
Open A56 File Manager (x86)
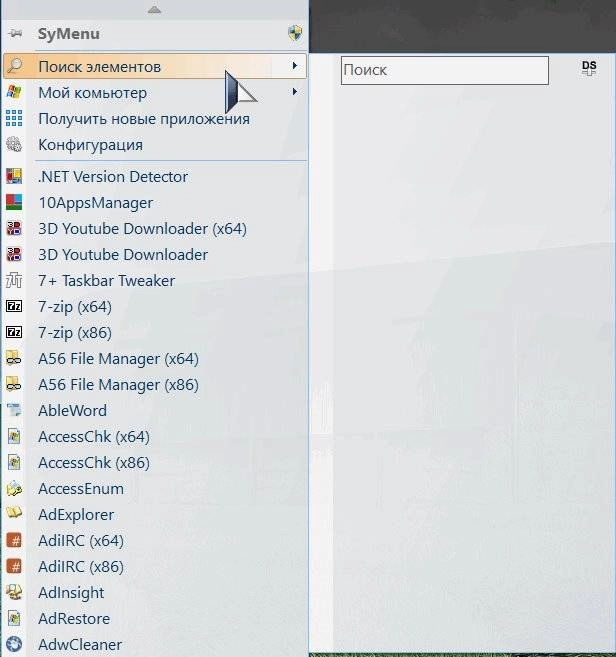click(x=155, y=384)
